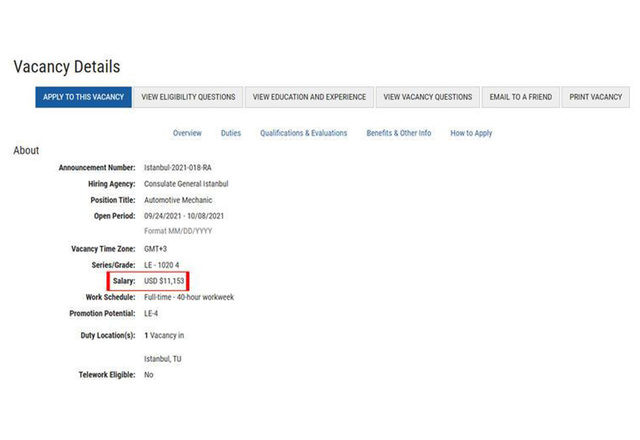Image resolution: width=640 pixels, height=440 pixels.
Task: Open View Eligibility Questions
Action: coord(188,97)
